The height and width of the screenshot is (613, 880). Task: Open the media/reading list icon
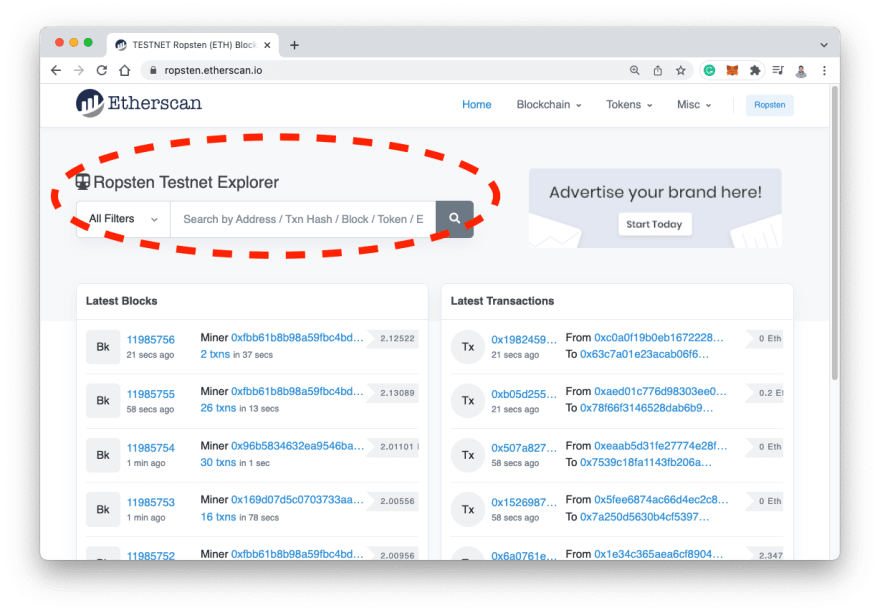point(778,70)
